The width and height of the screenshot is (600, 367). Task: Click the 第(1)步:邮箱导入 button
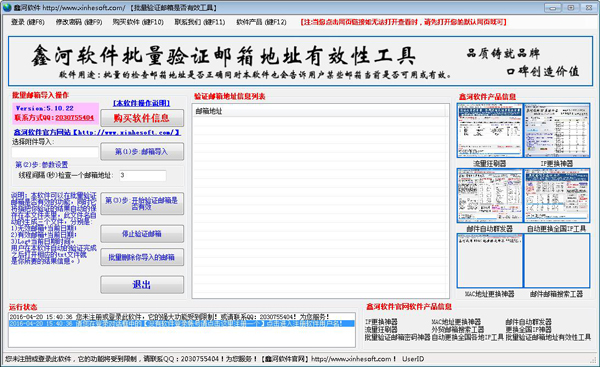point(142,152)
